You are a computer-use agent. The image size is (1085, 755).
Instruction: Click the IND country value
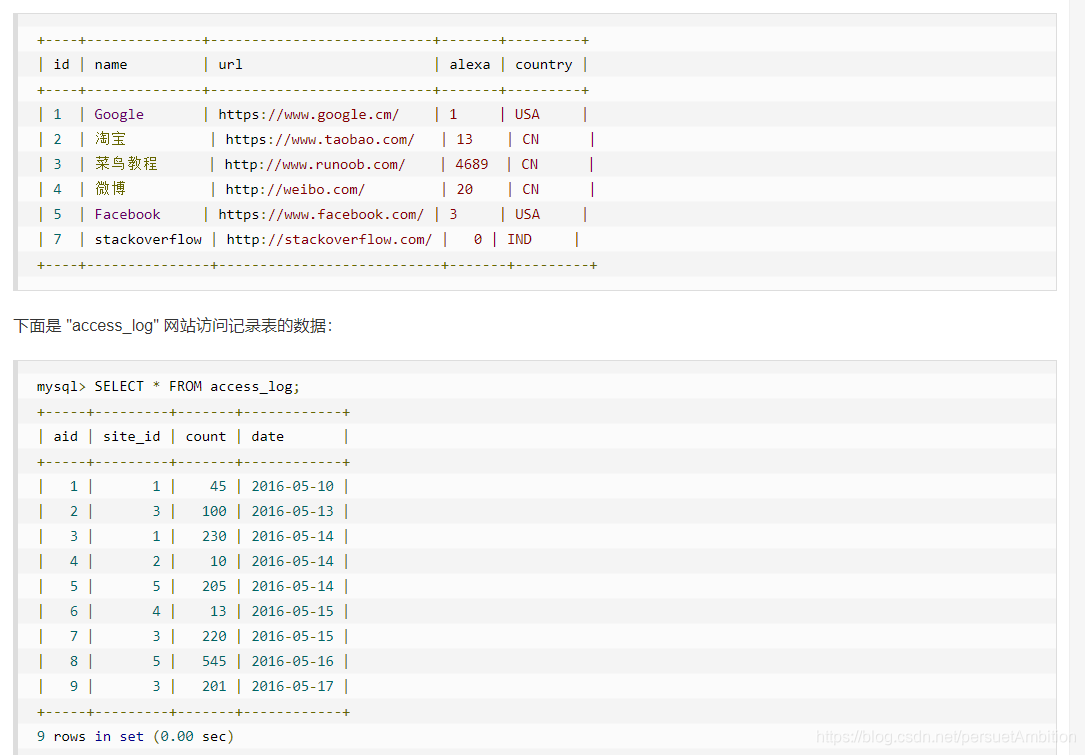[x=520, y=239]
